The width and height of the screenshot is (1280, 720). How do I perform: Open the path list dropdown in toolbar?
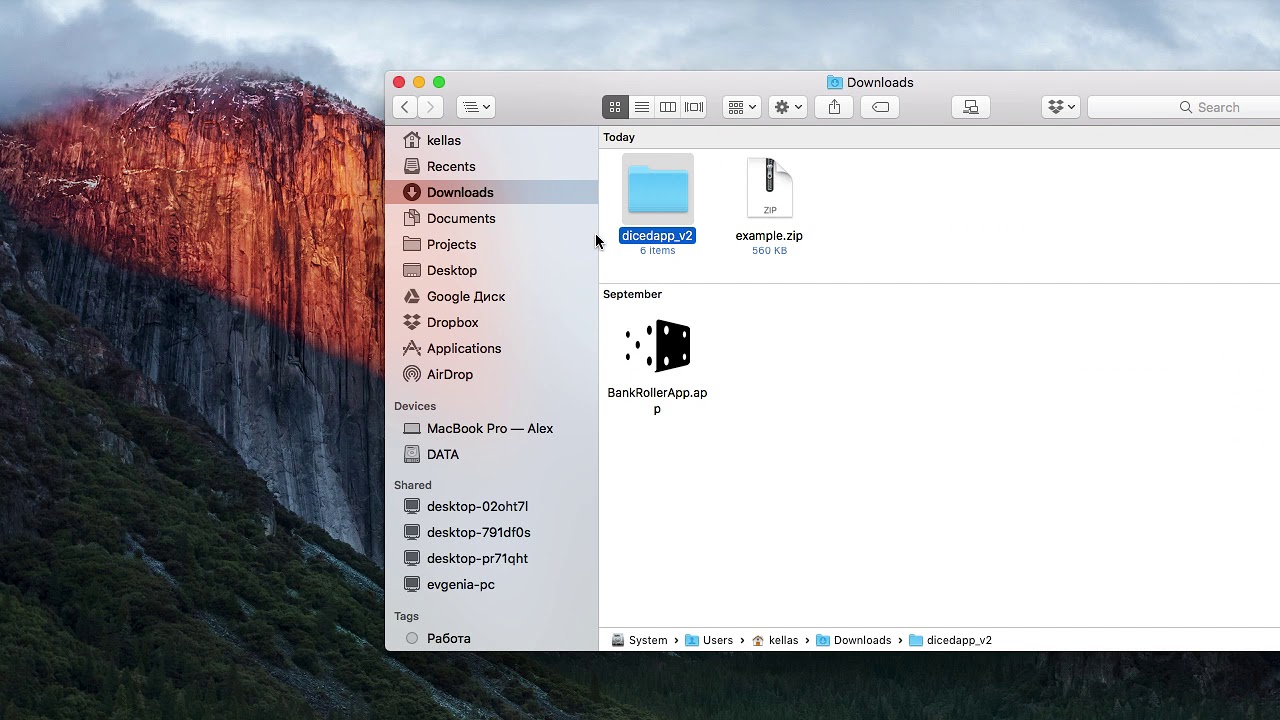[x=476, y=107]
